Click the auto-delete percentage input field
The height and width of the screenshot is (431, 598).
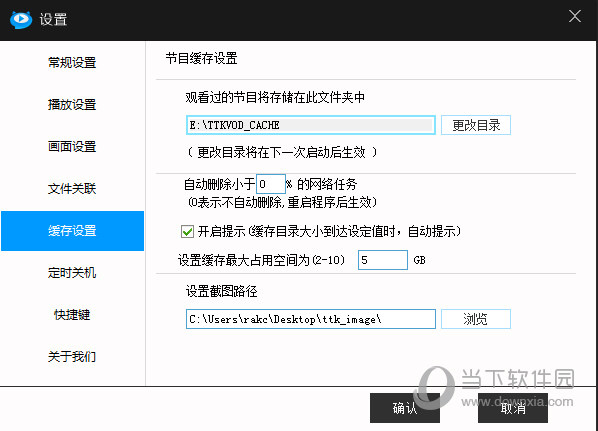271,184
